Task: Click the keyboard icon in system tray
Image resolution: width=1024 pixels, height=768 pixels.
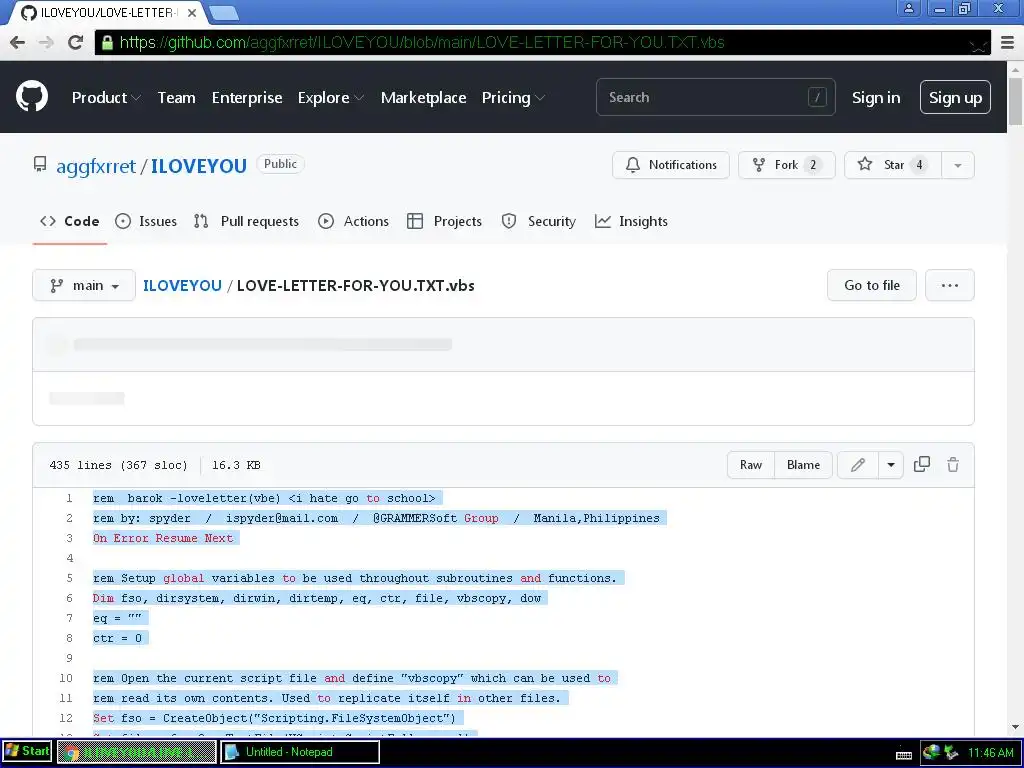Action: [904, 755]
